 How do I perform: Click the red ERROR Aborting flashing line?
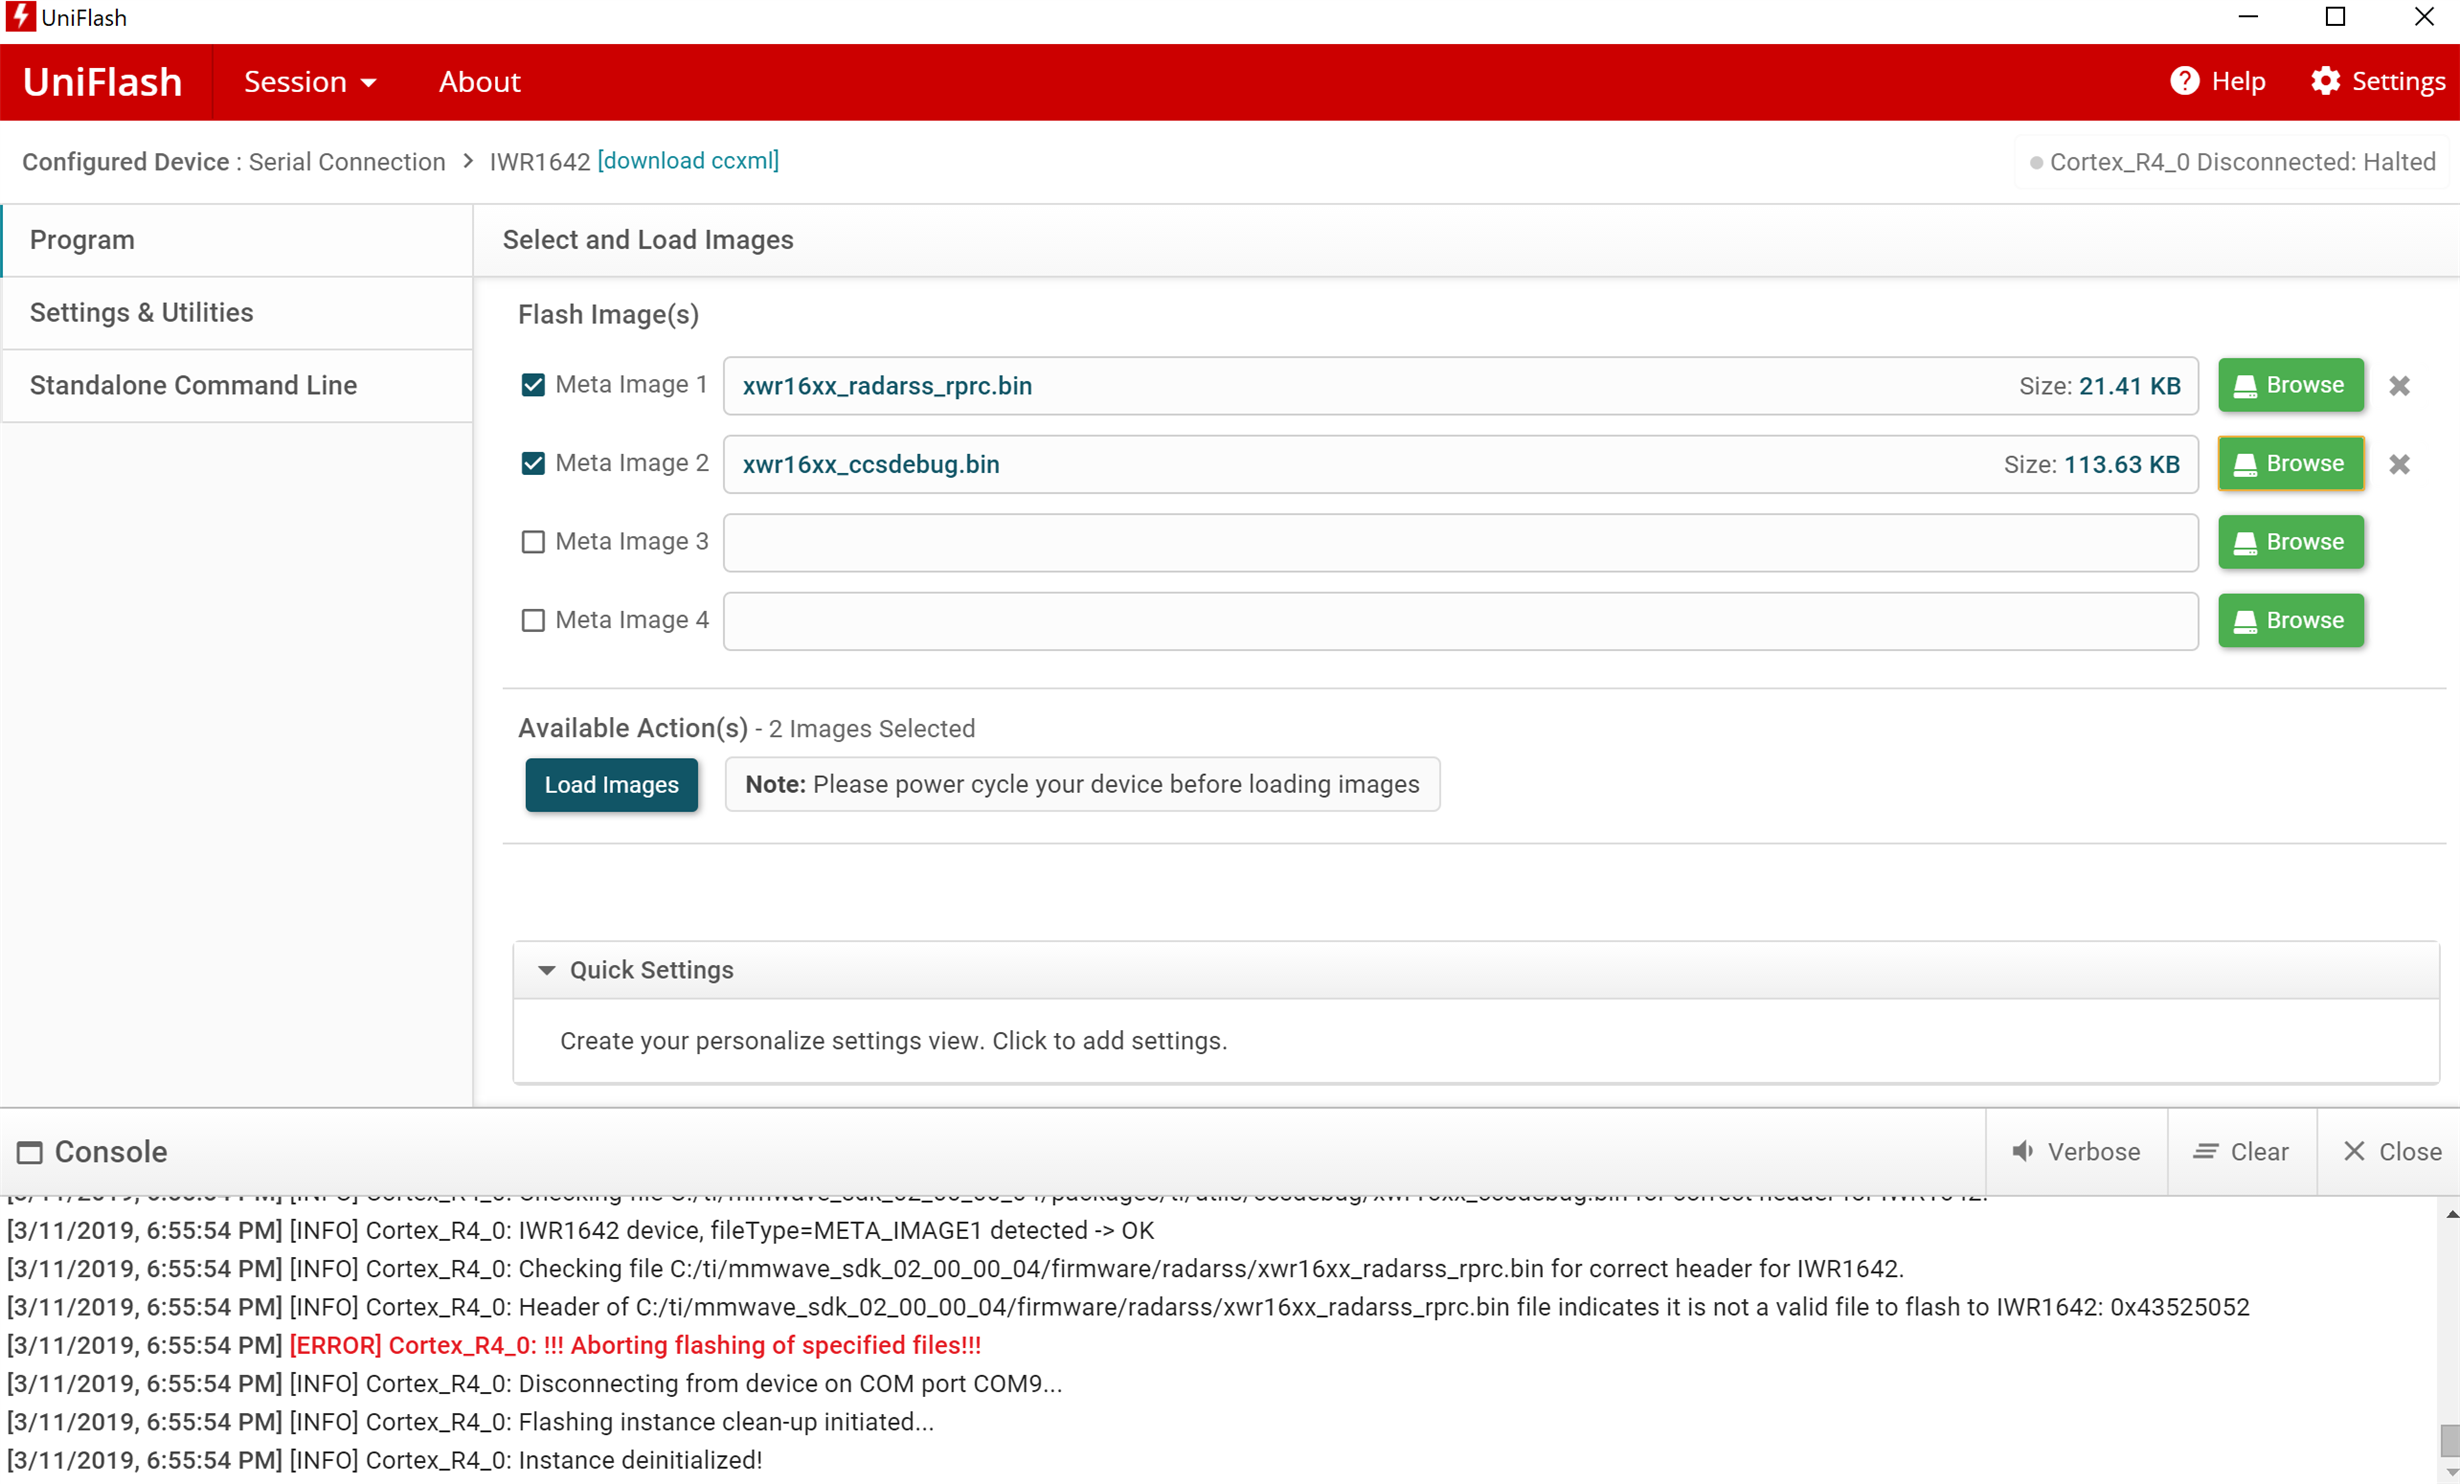(x=634, y=1345)
